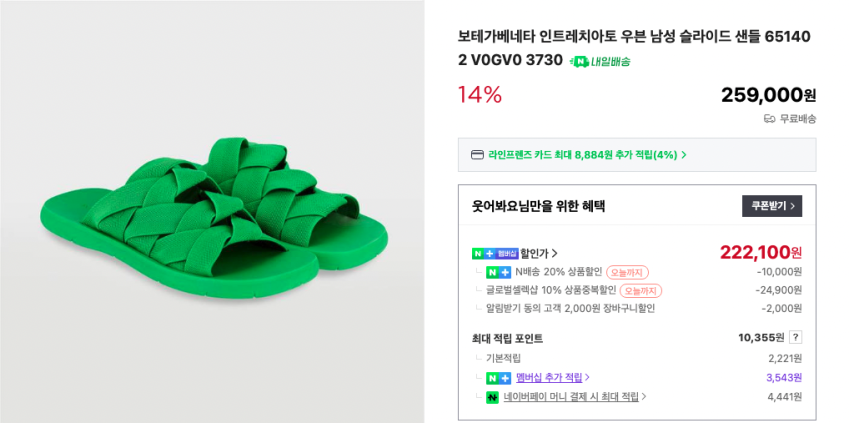
Task: Click the 쿠폰받기 coupon button
Action: point(771,207)
